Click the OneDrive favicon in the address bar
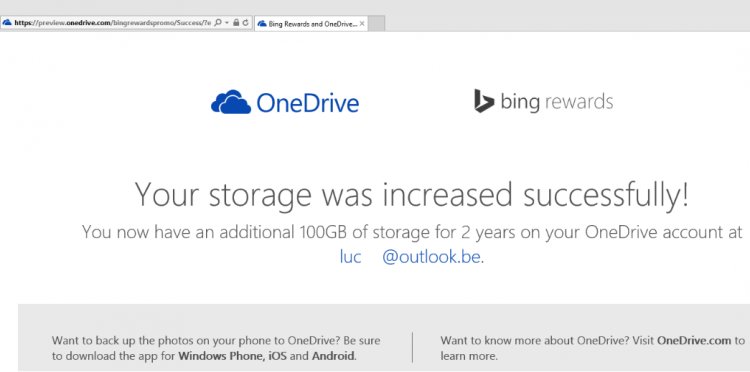The height and width of the screenshot is (372, 750). [7, 22]
